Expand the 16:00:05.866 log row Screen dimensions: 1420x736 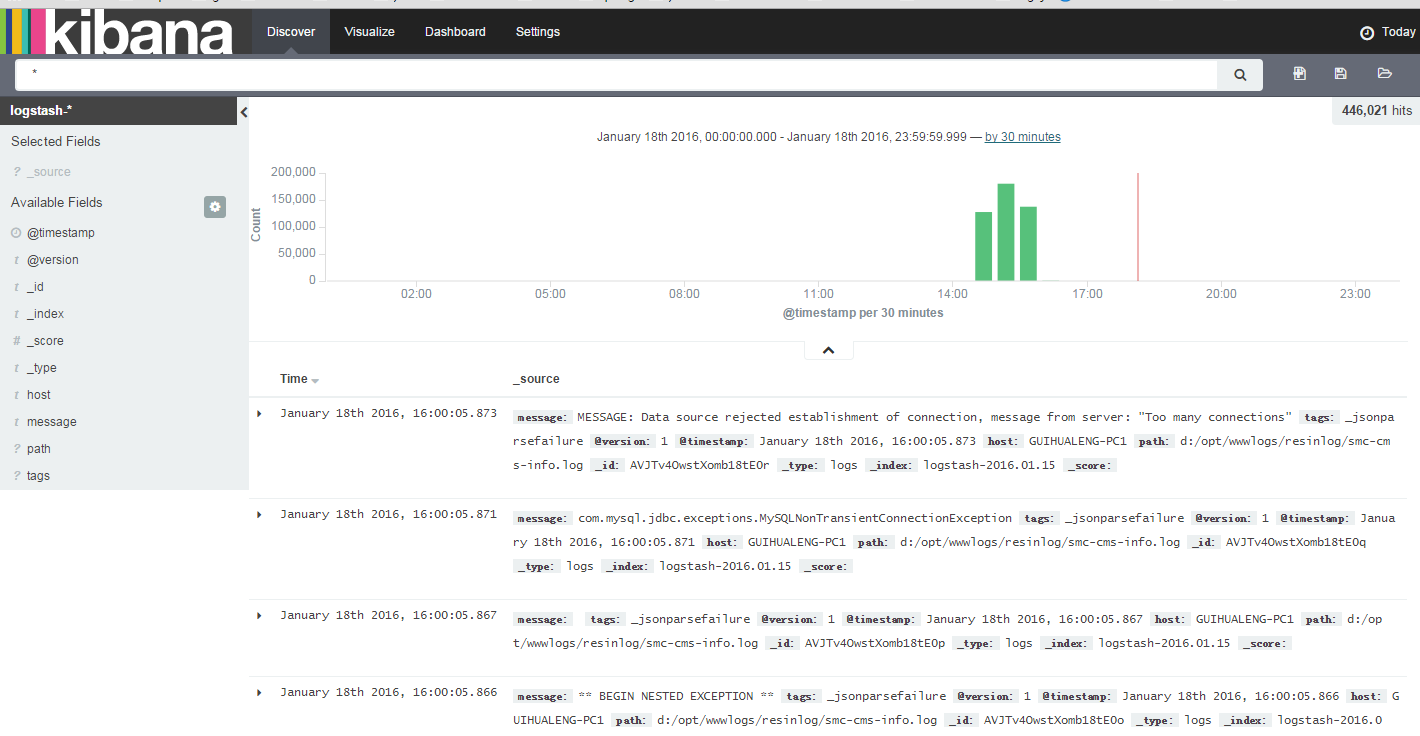259,692
